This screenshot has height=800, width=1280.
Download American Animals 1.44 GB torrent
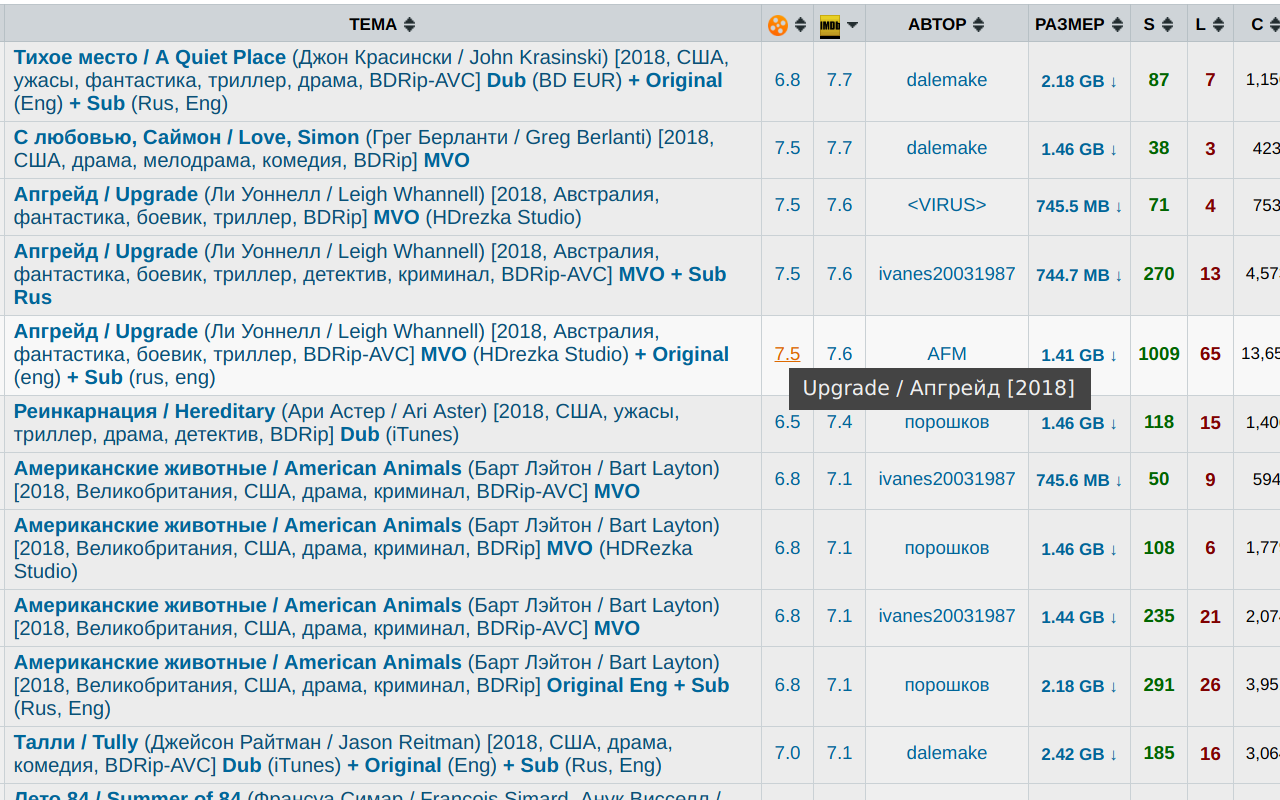(1079, 617)
